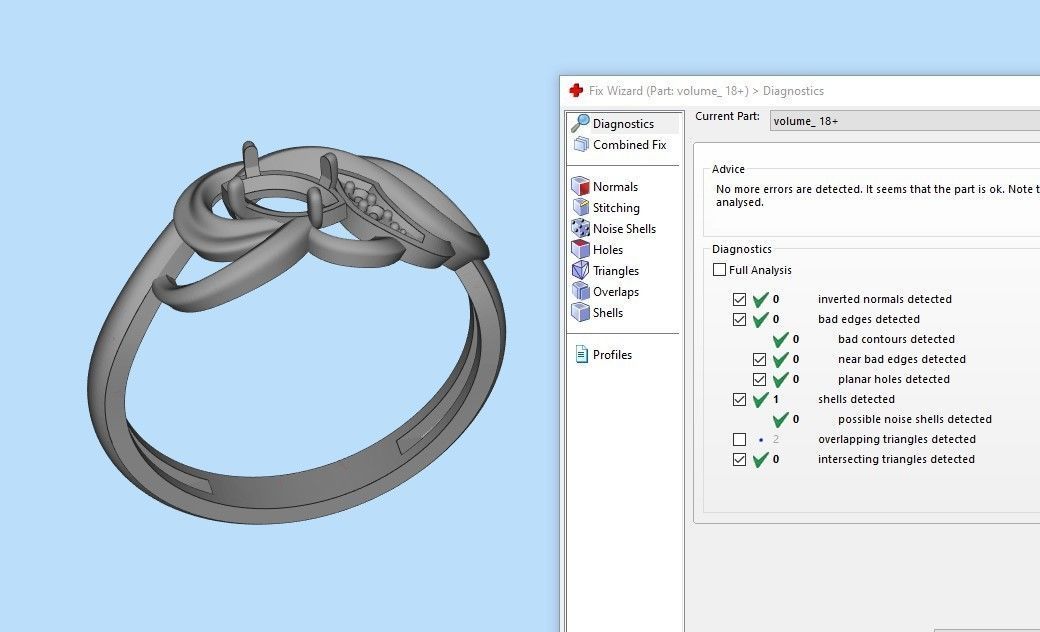The width and height of the screenshot is (1040, 632).
Task: Click the 'possible noise shells detected' label
Action: click(x=915, y=419)
